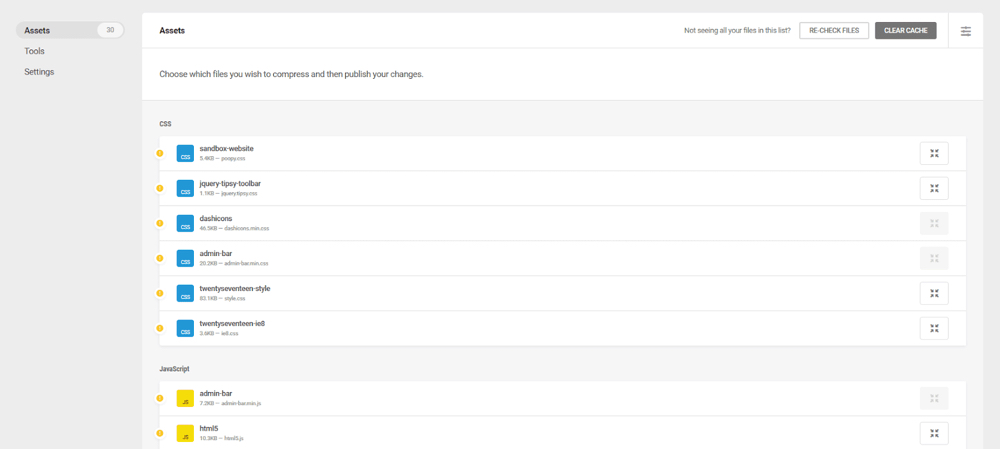Click the warning dot beside dashicons
This screenshot has width=1000, height=449.
[x=159, y=223]
